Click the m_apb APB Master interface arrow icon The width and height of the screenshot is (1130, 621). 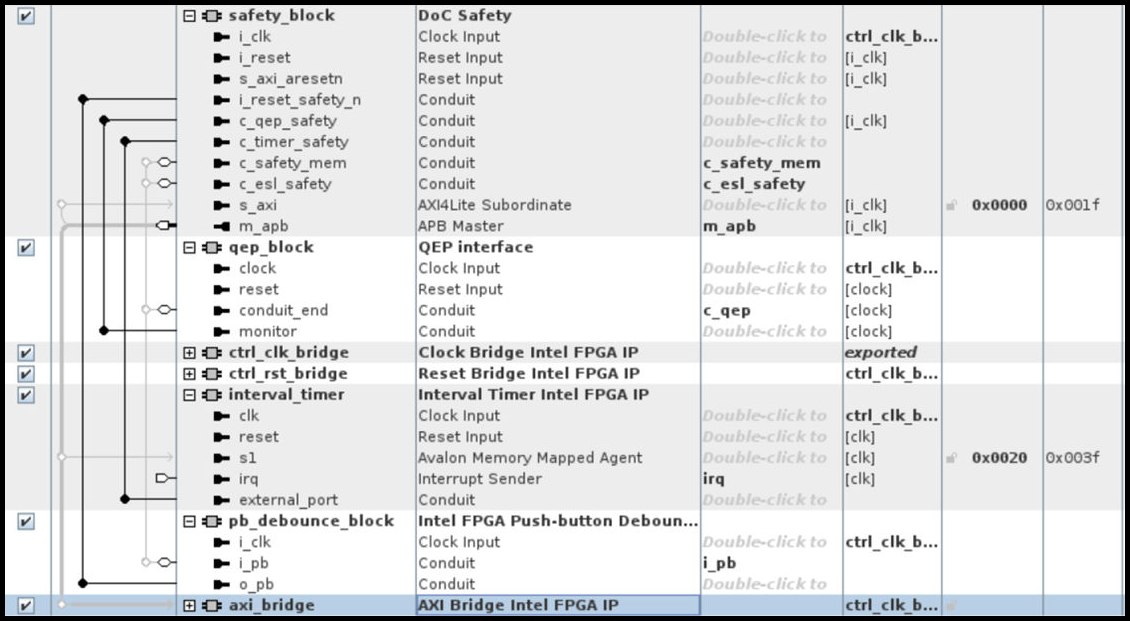click(x=222, y=226)
